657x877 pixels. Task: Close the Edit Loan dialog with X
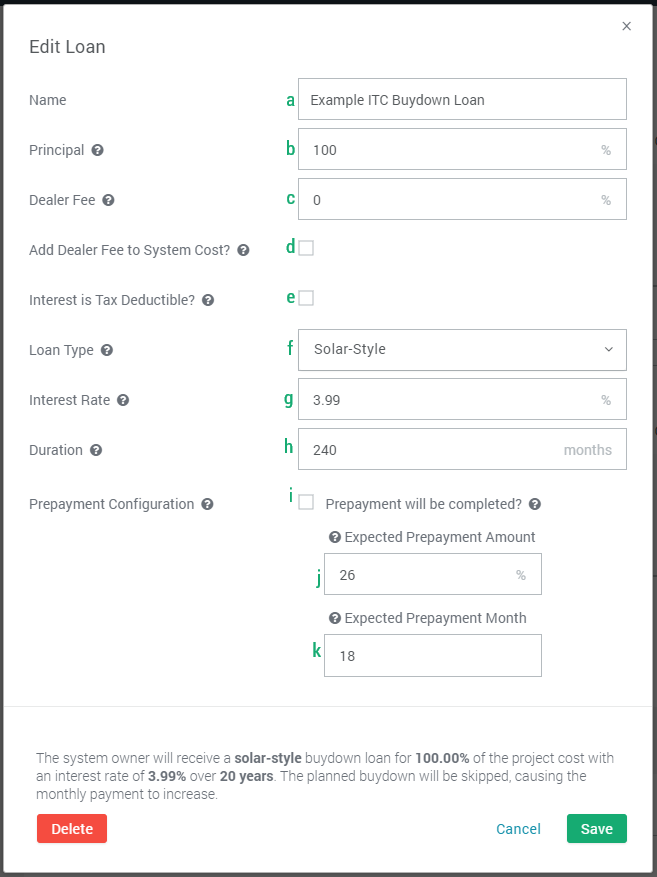[627, 26]
